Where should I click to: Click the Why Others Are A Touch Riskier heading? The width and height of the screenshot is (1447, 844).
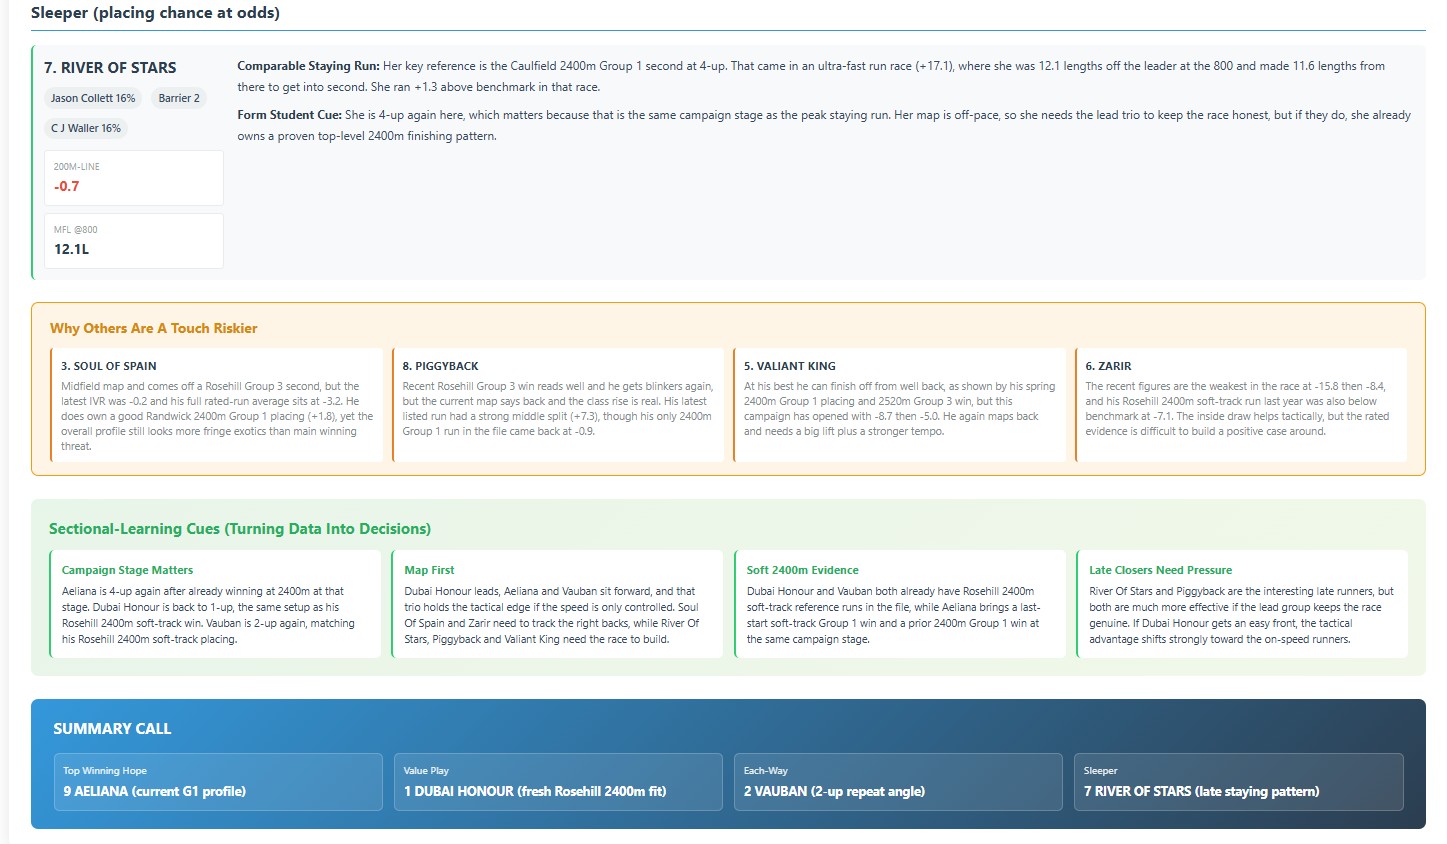pyautogui.click(x=154, y=328)
